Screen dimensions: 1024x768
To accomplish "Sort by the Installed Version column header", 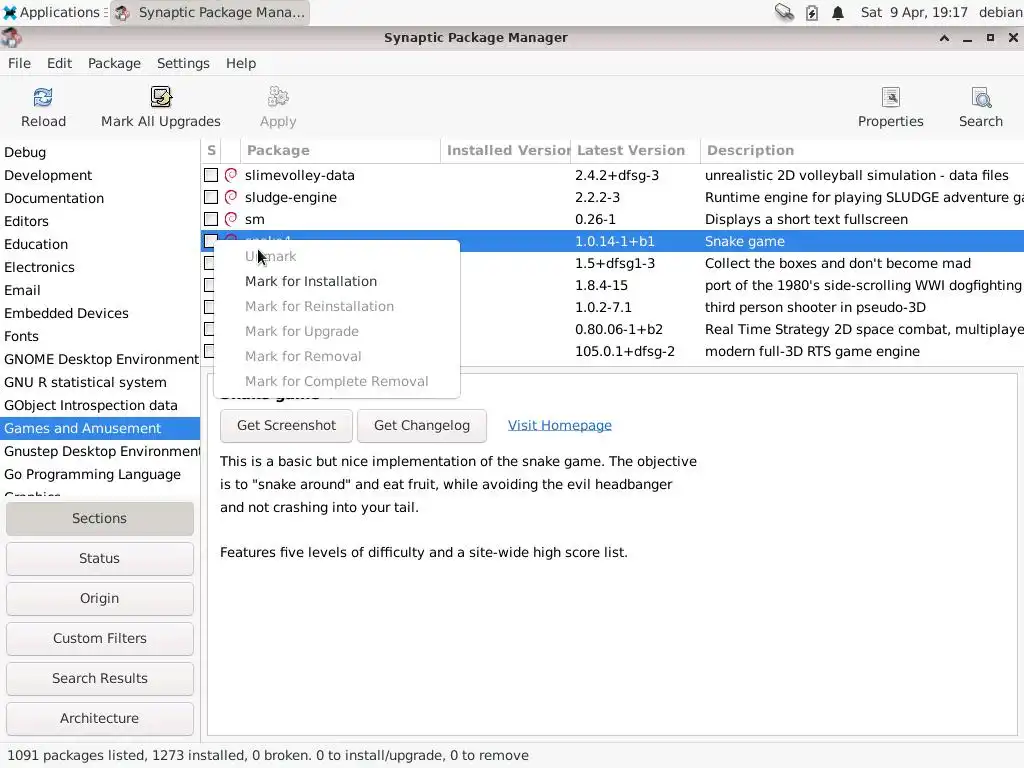I will click(505, 150).
